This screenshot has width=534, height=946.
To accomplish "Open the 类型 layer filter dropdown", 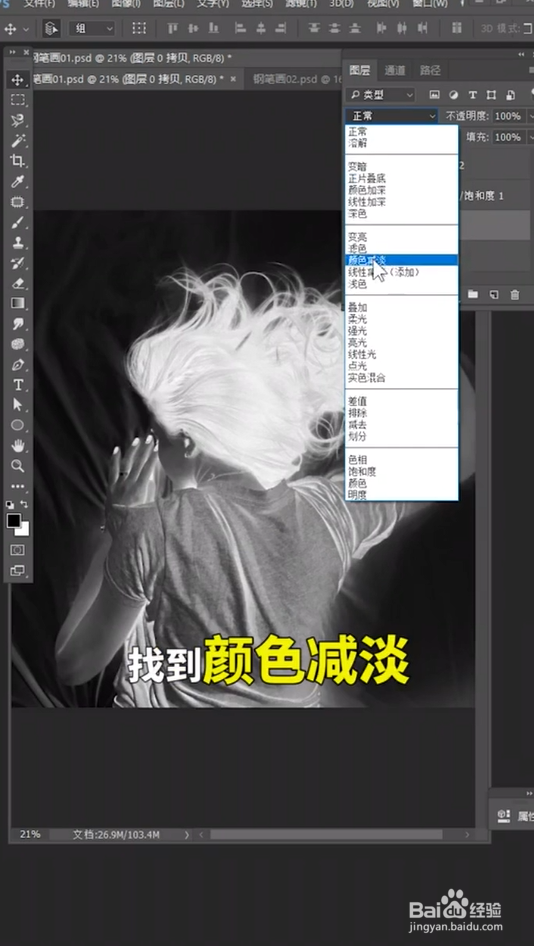I will pos(380,95).
